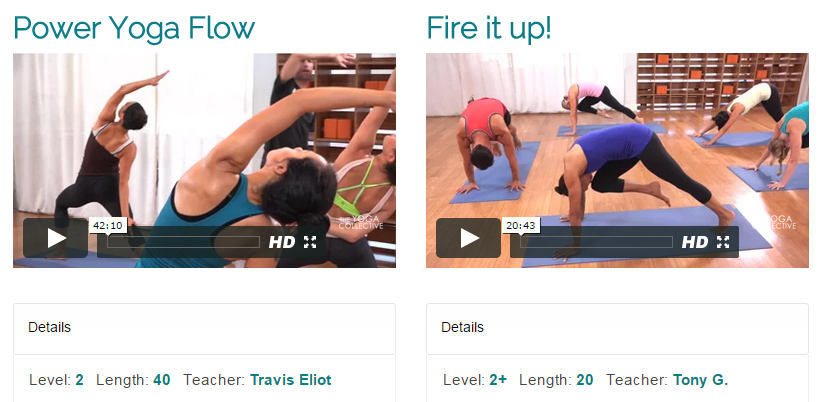Expand Details panel under Power Yoga Flow
Image resolution: width=819 pixels, height=402 pixels.
coord(204,329)
